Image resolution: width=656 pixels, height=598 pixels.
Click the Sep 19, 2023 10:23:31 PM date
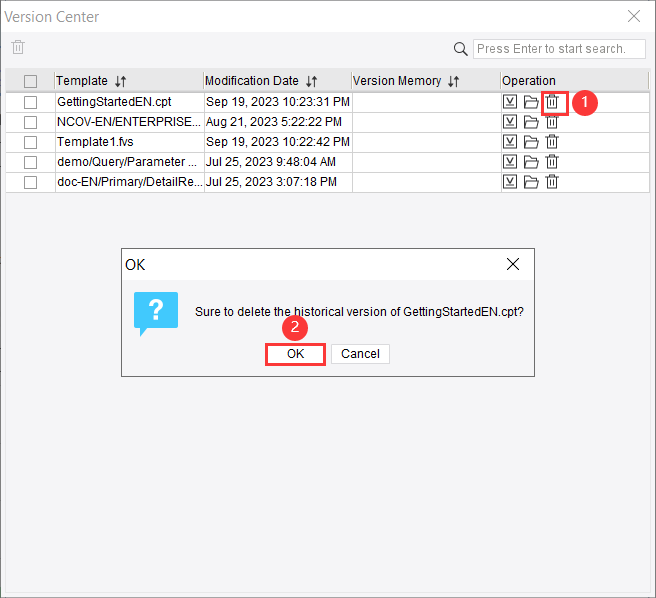click(x=278, y=102)
